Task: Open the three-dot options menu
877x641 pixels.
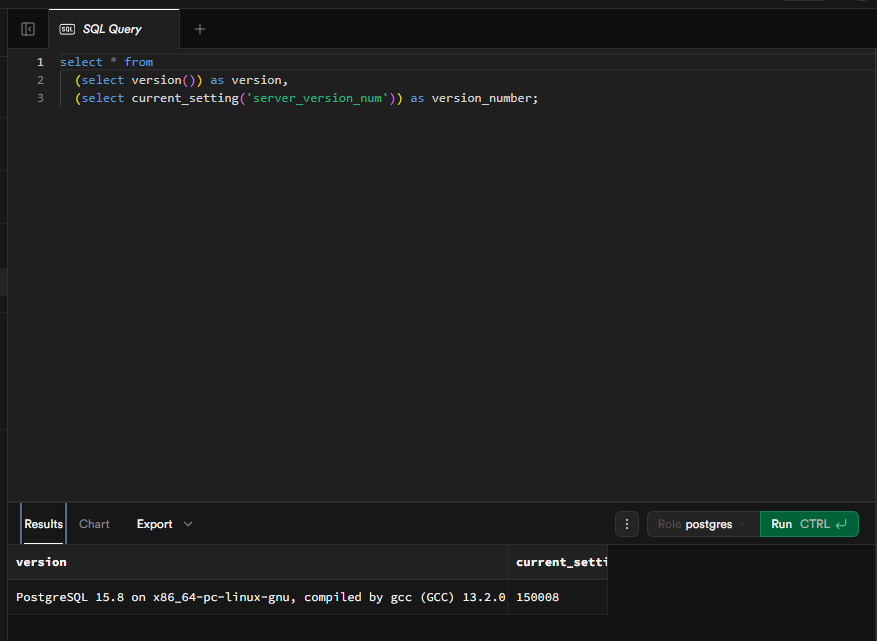Action: click(x=627, y=524)
